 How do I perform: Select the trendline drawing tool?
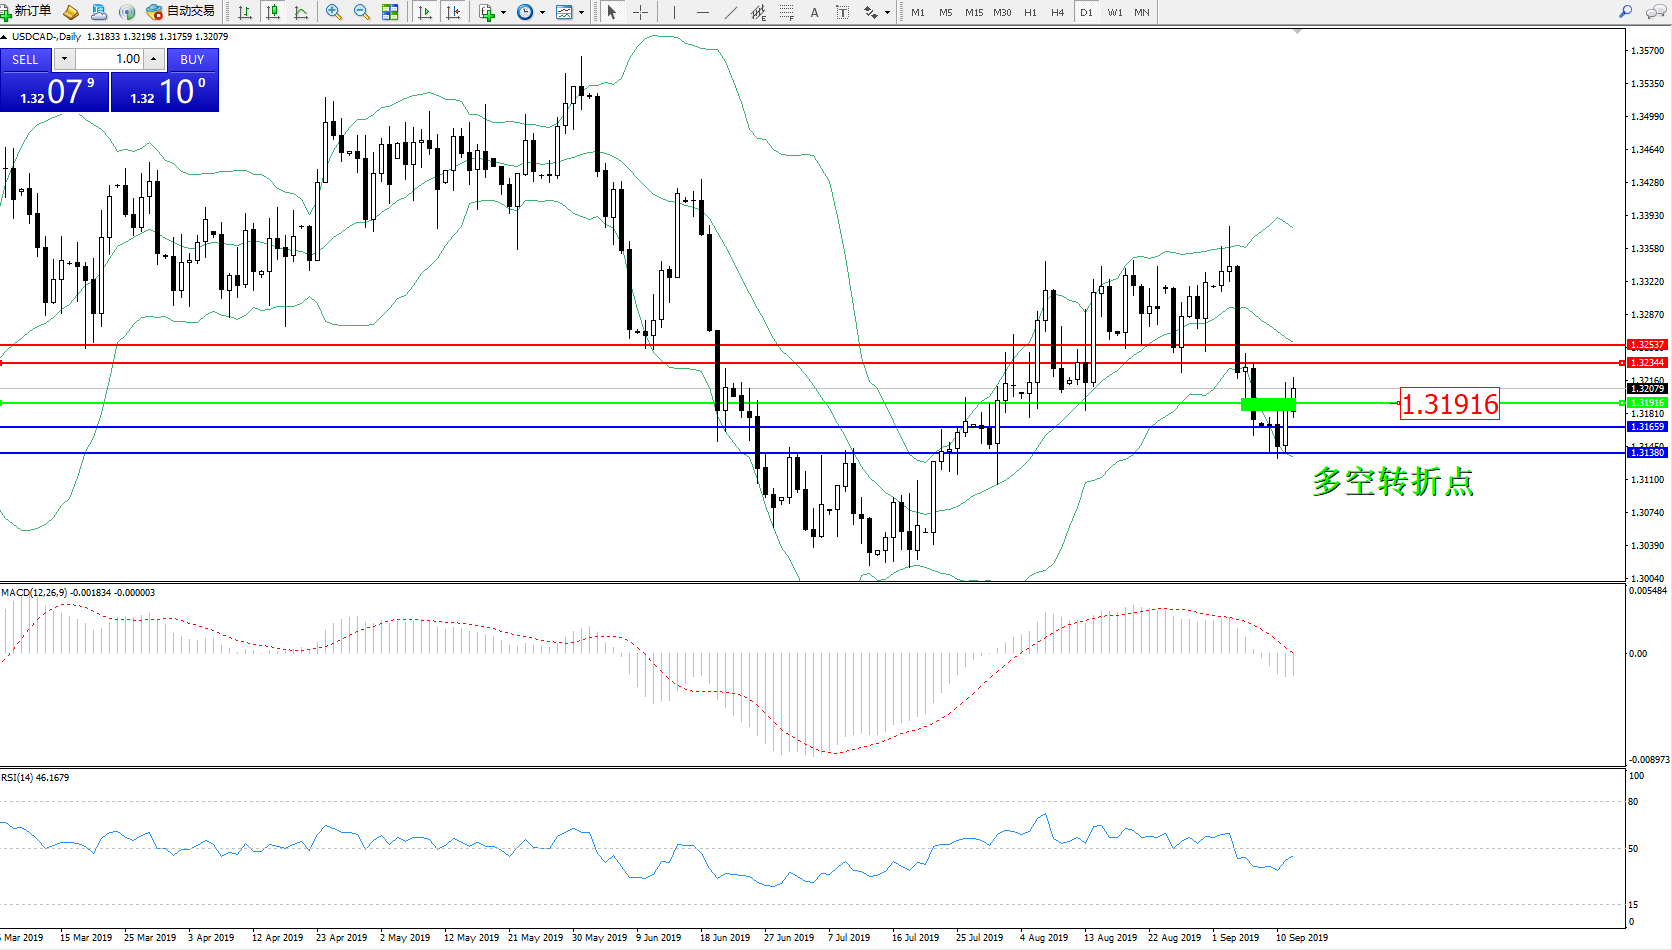coord(731,12)
